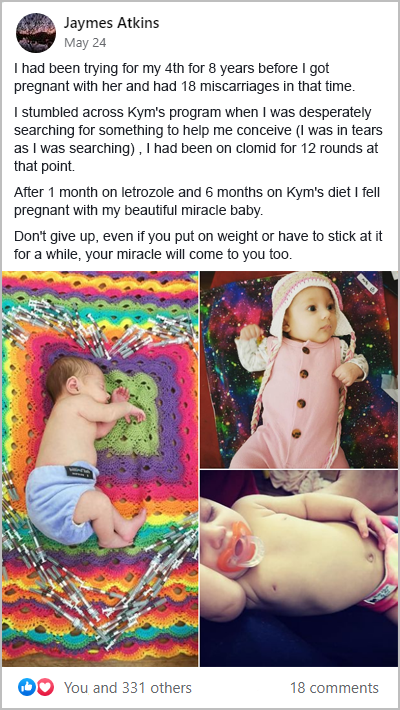Open Jaymes Atkins profile name link
Viewport: 400px width, 710px height.
tap(111, 23)
